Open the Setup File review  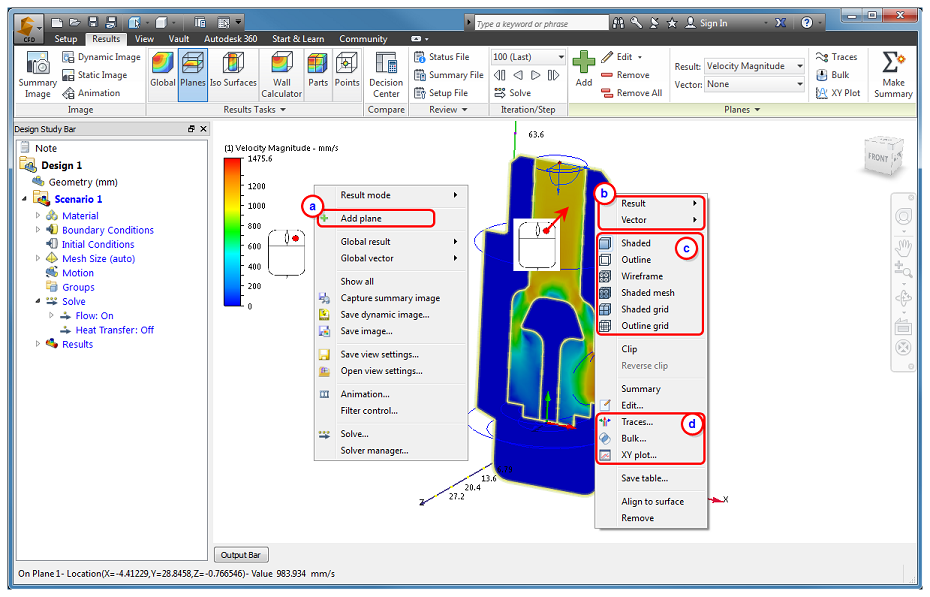click(x=441, y=93)
